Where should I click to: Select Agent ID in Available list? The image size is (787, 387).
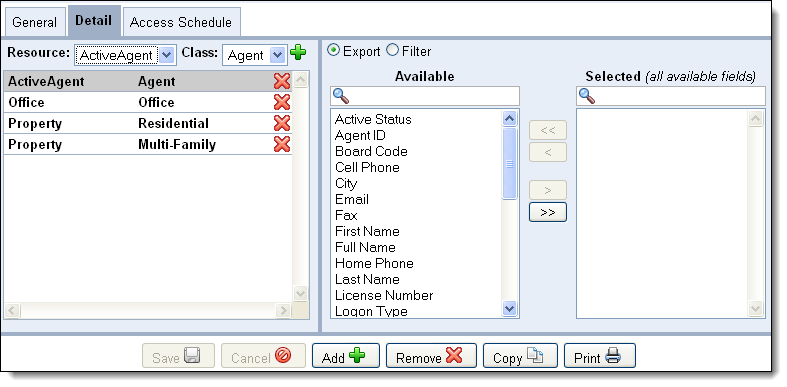pos(360,136)
